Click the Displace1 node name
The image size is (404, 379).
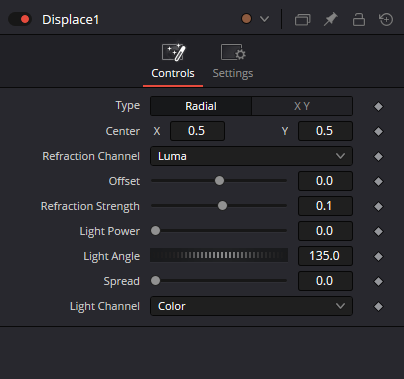[70, 20]
